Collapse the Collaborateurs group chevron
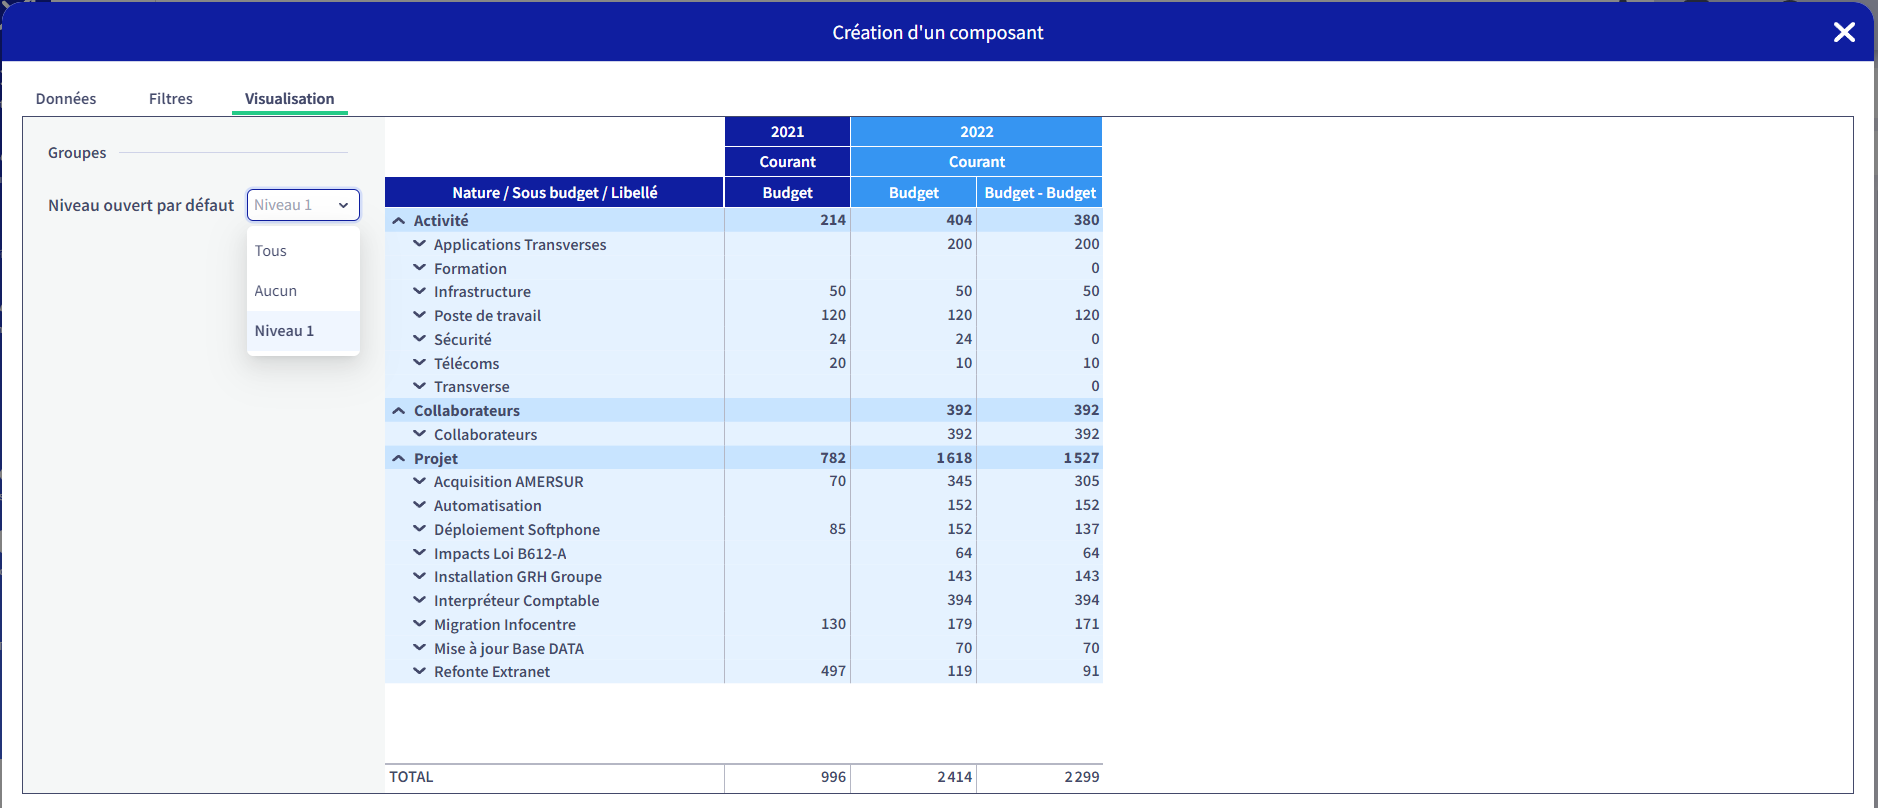Image resolution: width=1878 pixels, height=808 pixels. [x=399, y=410]
